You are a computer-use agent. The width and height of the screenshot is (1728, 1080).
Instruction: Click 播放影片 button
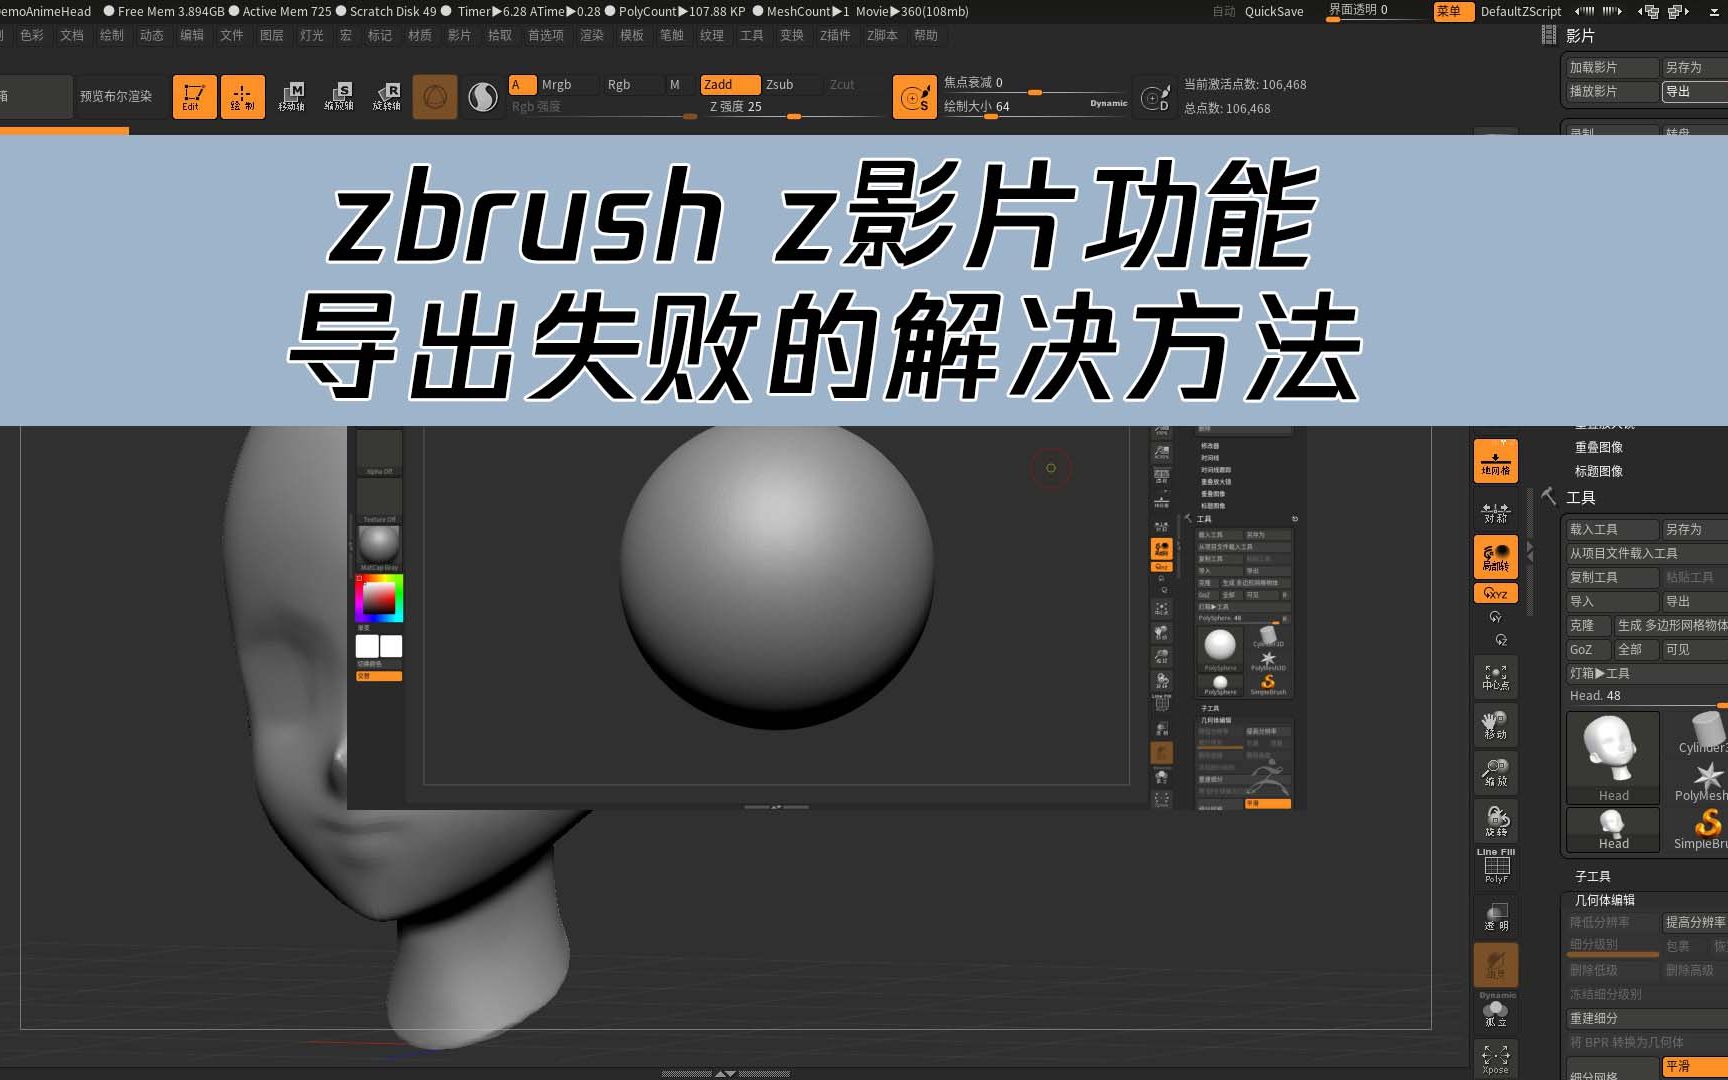[x=1612, y=91]
